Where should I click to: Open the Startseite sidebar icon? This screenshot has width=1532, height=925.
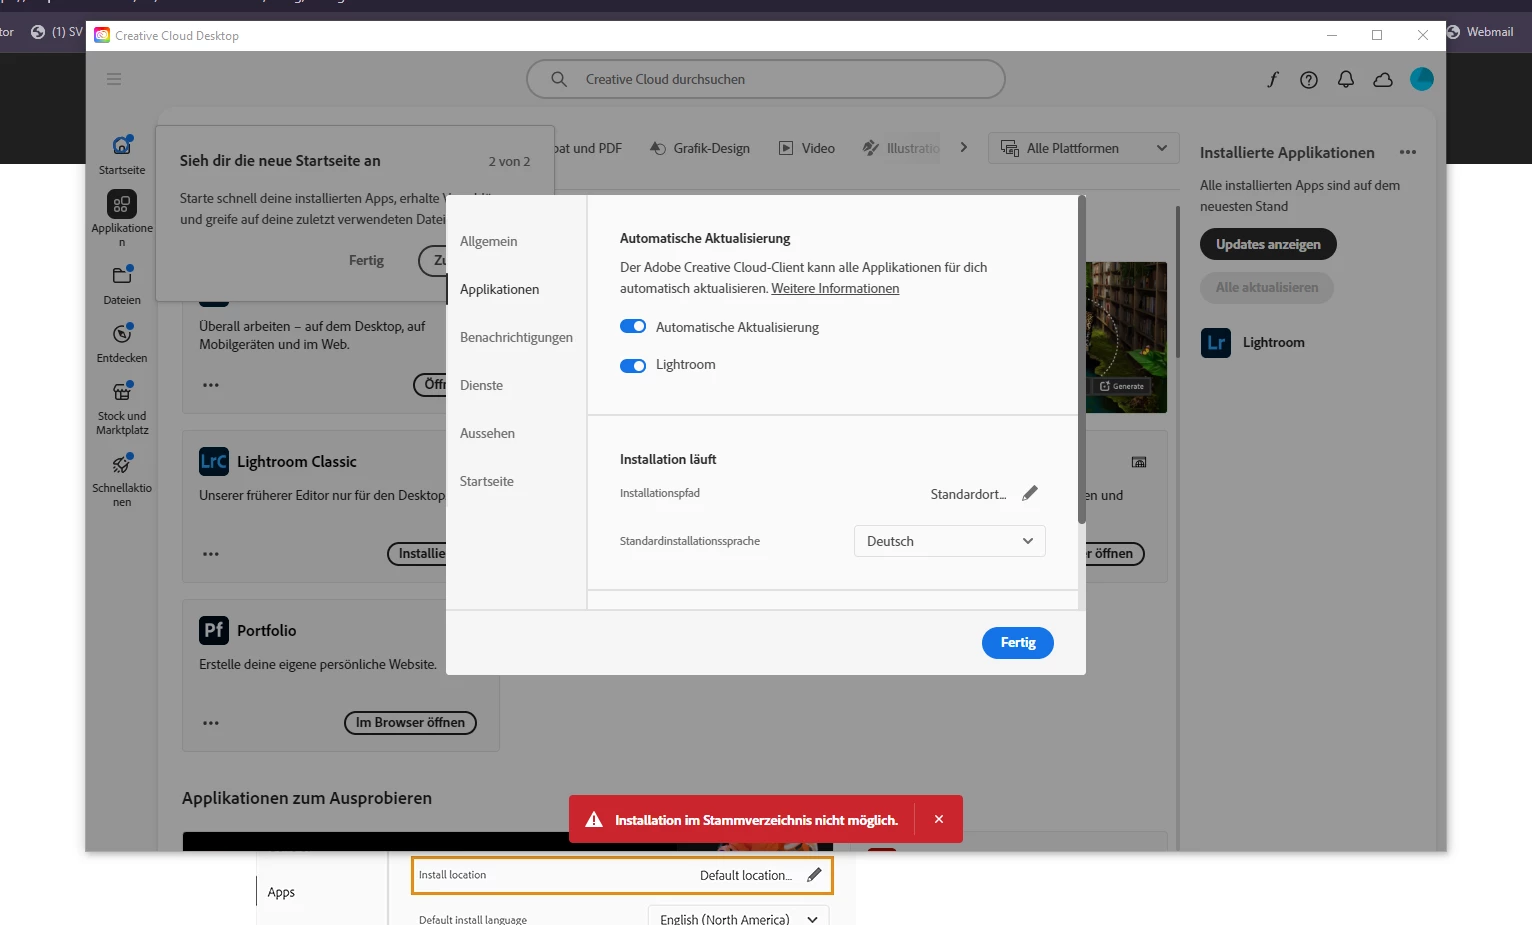coord(122,146)
